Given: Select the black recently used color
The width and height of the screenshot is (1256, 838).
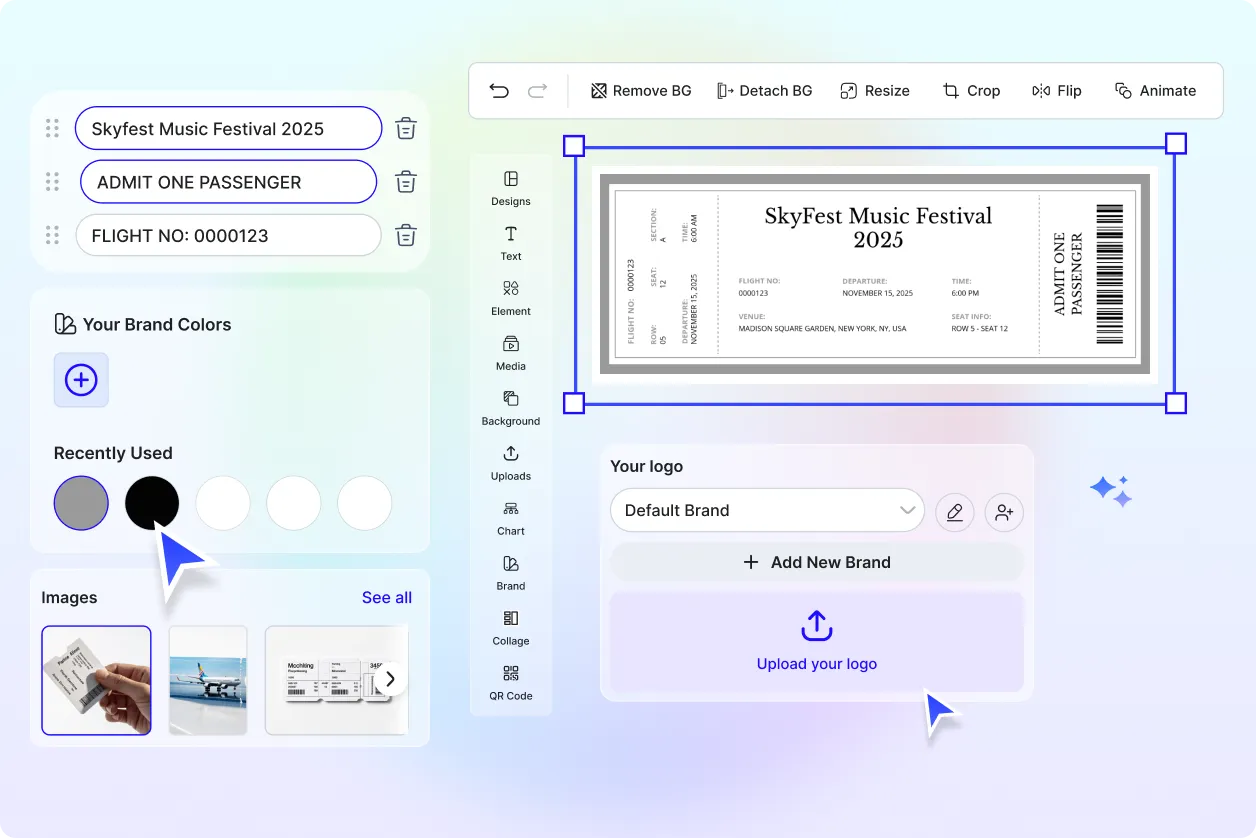Looking at the screenshot, I should (x=152, y=503).
